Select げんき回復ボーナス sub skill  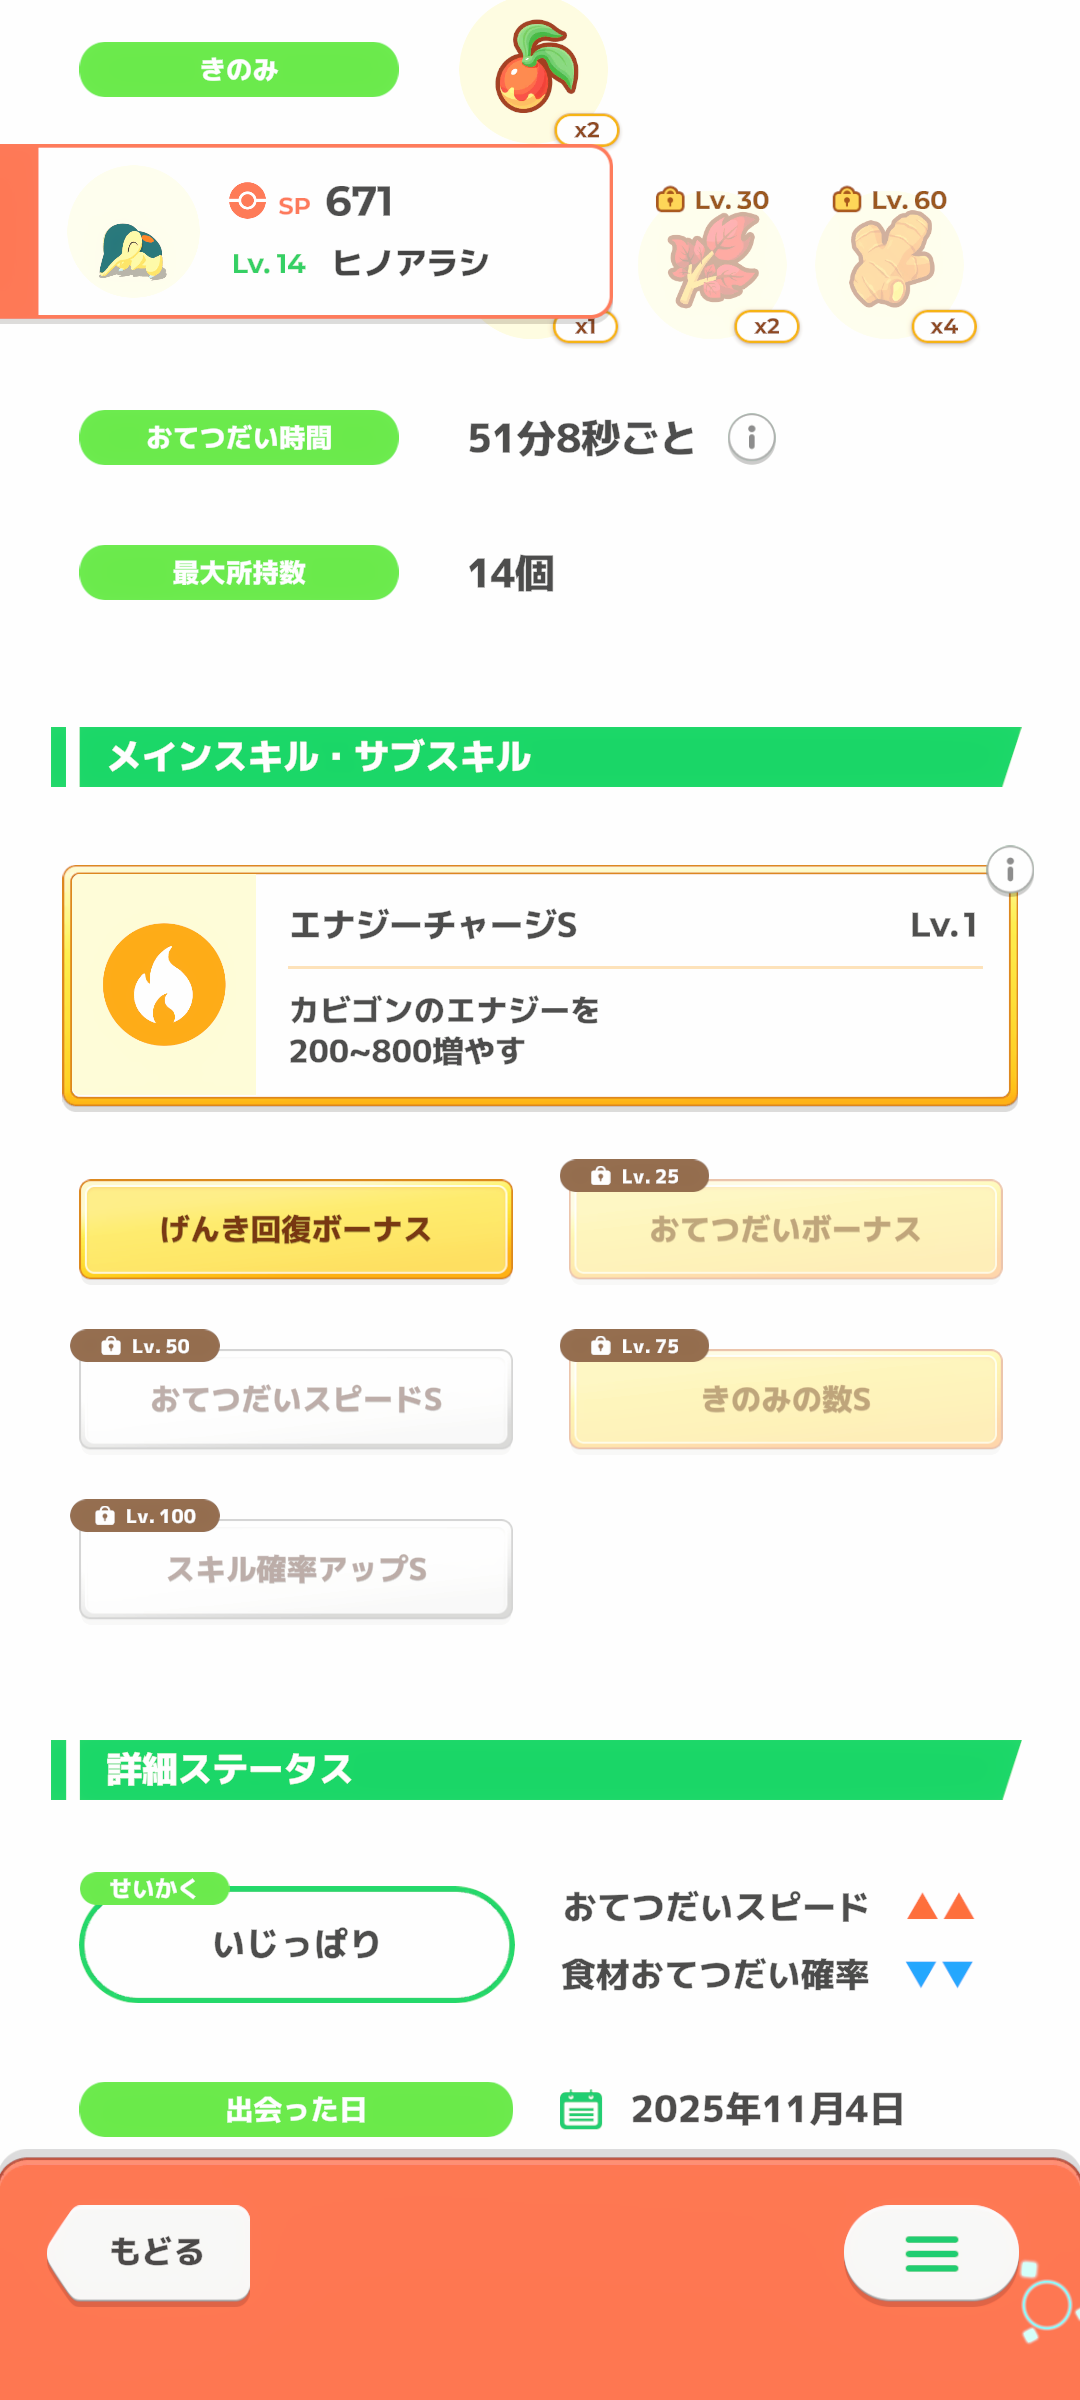click(x=296, y=1229)
